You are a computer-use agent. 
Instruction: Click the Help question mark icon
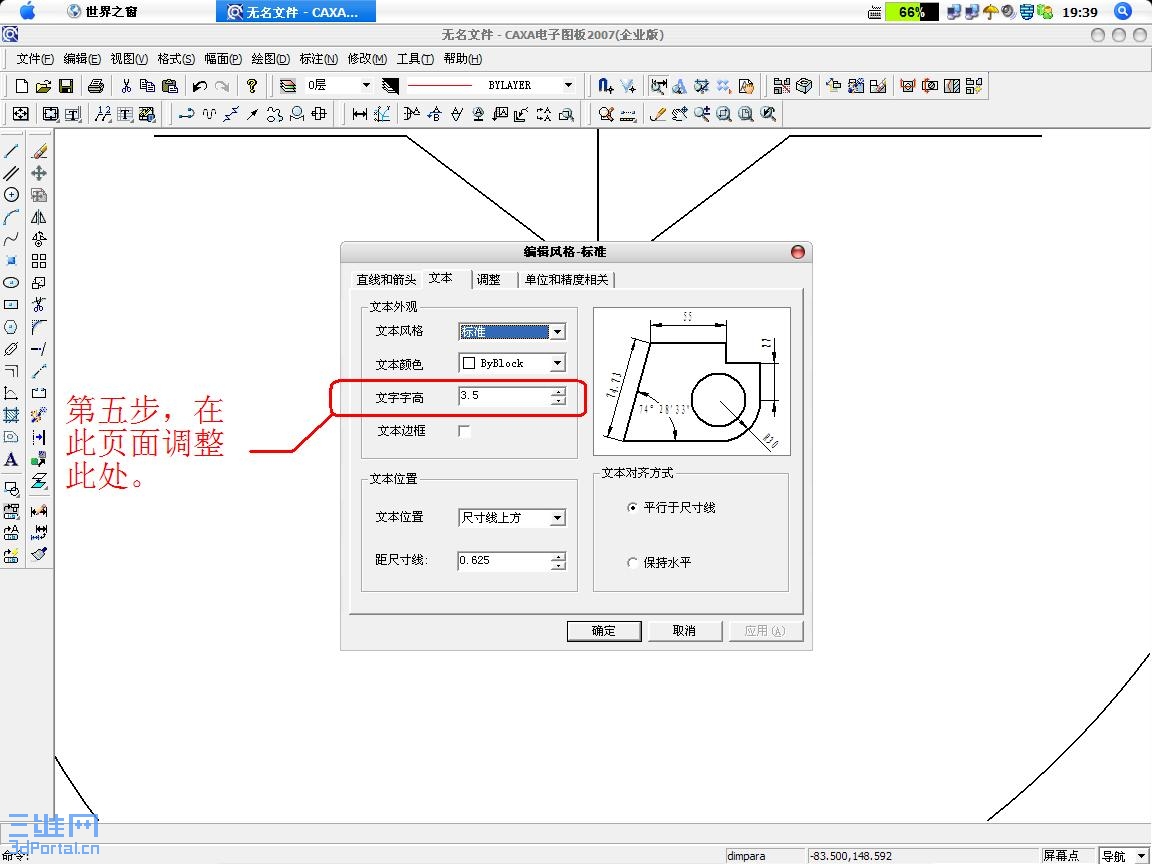(252, 86)
